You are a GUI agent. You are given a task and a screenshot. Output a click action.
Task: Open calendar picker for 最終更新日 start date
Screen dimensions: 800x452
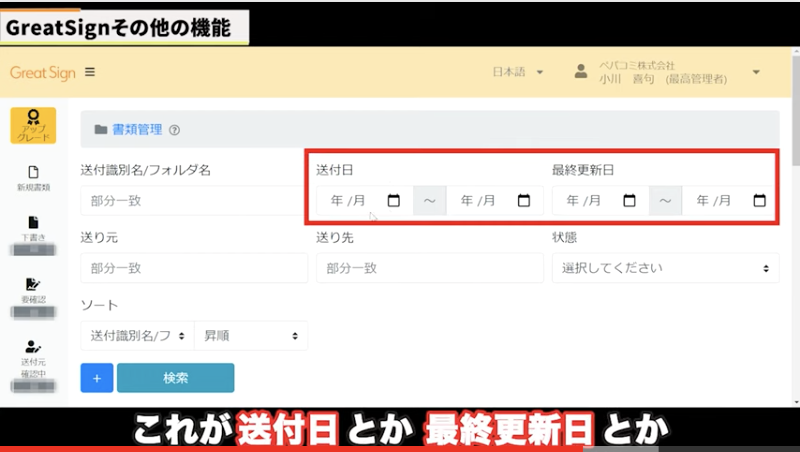pos(629,201)
